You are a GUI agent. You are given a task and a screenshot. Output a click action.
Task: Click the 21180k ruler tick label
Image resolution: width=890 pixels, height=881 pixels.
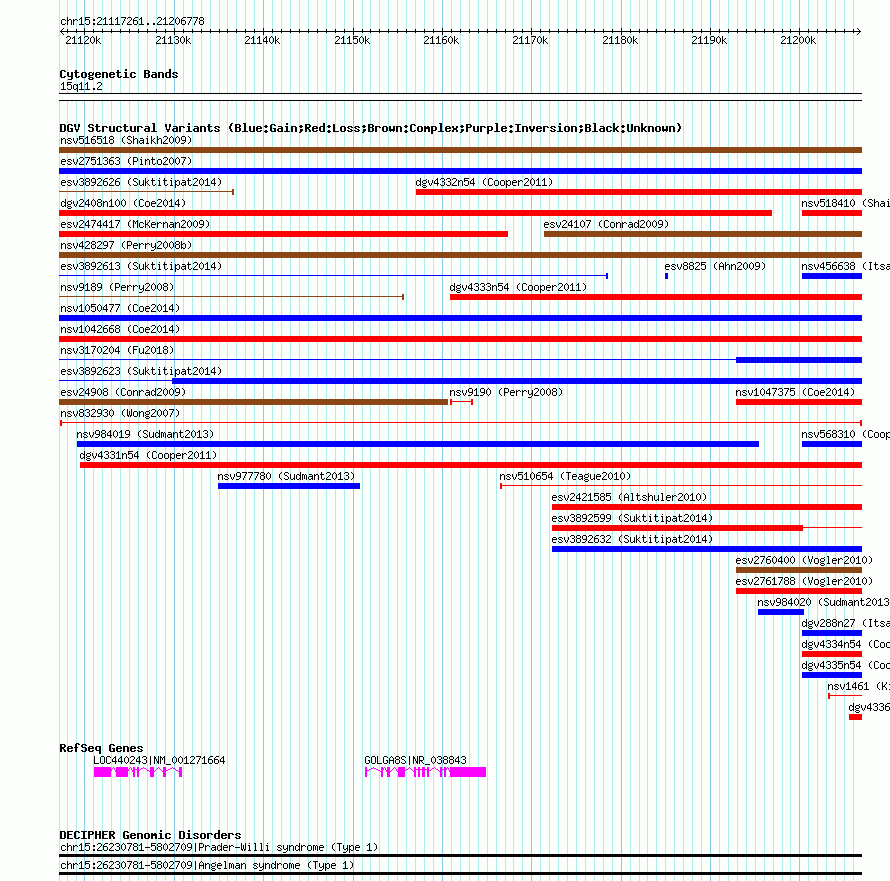point(620,40)
